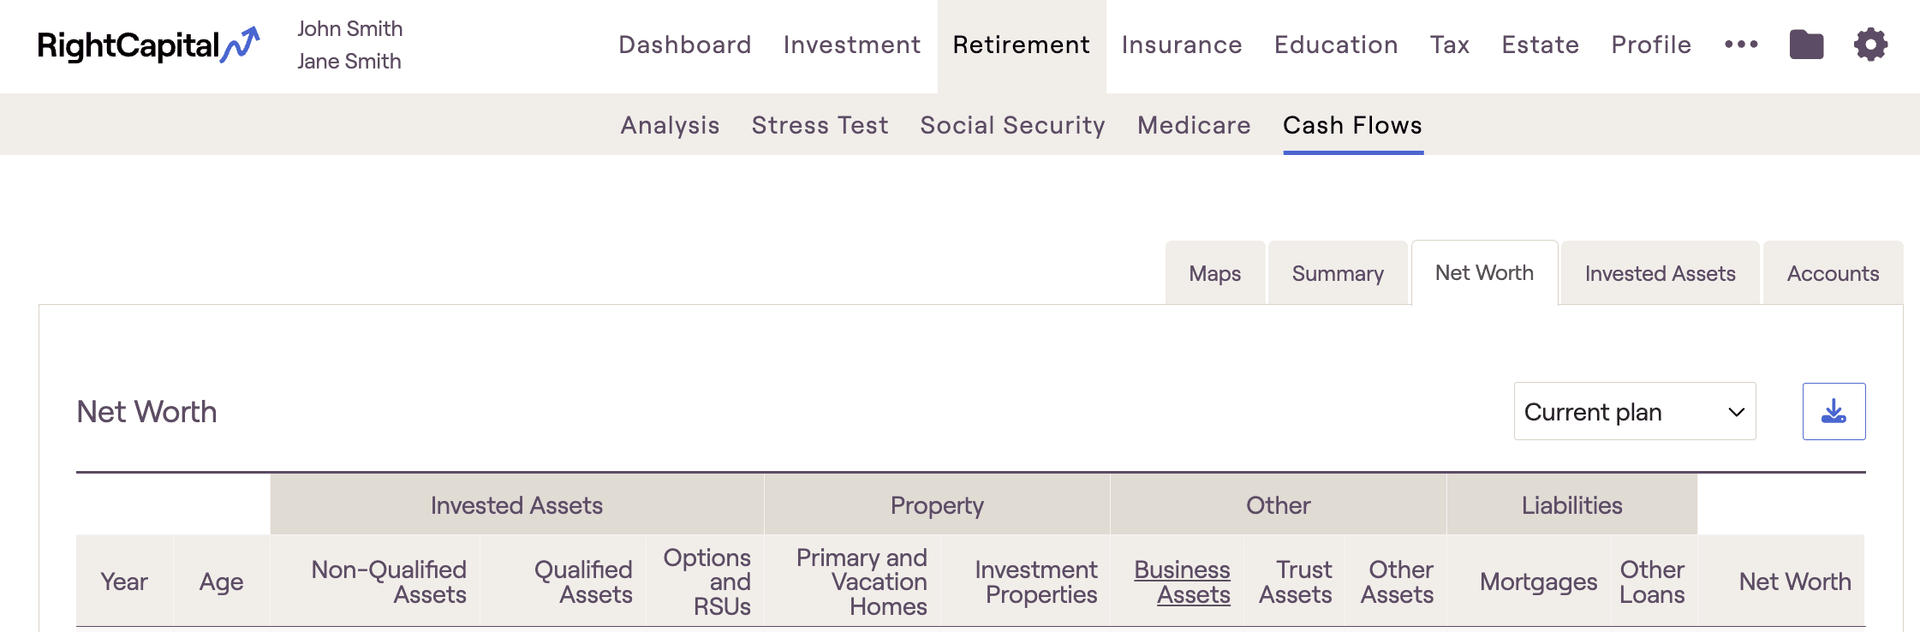Select the Summary tab
The height and width of the screenshot is (632, 1920).
[1338, 273]
